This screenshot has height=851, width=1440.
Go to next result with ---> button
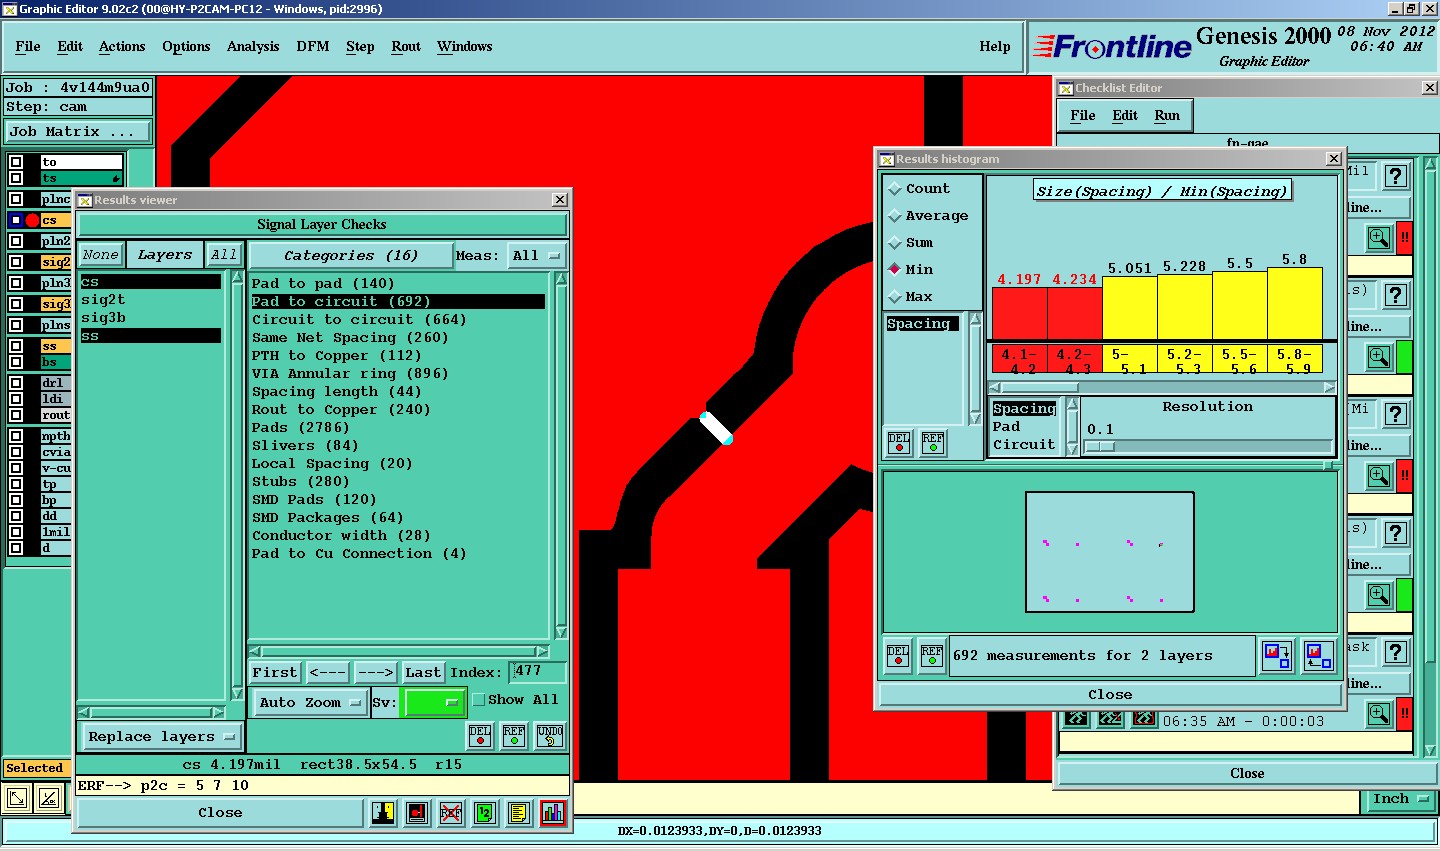click(375, 673)
